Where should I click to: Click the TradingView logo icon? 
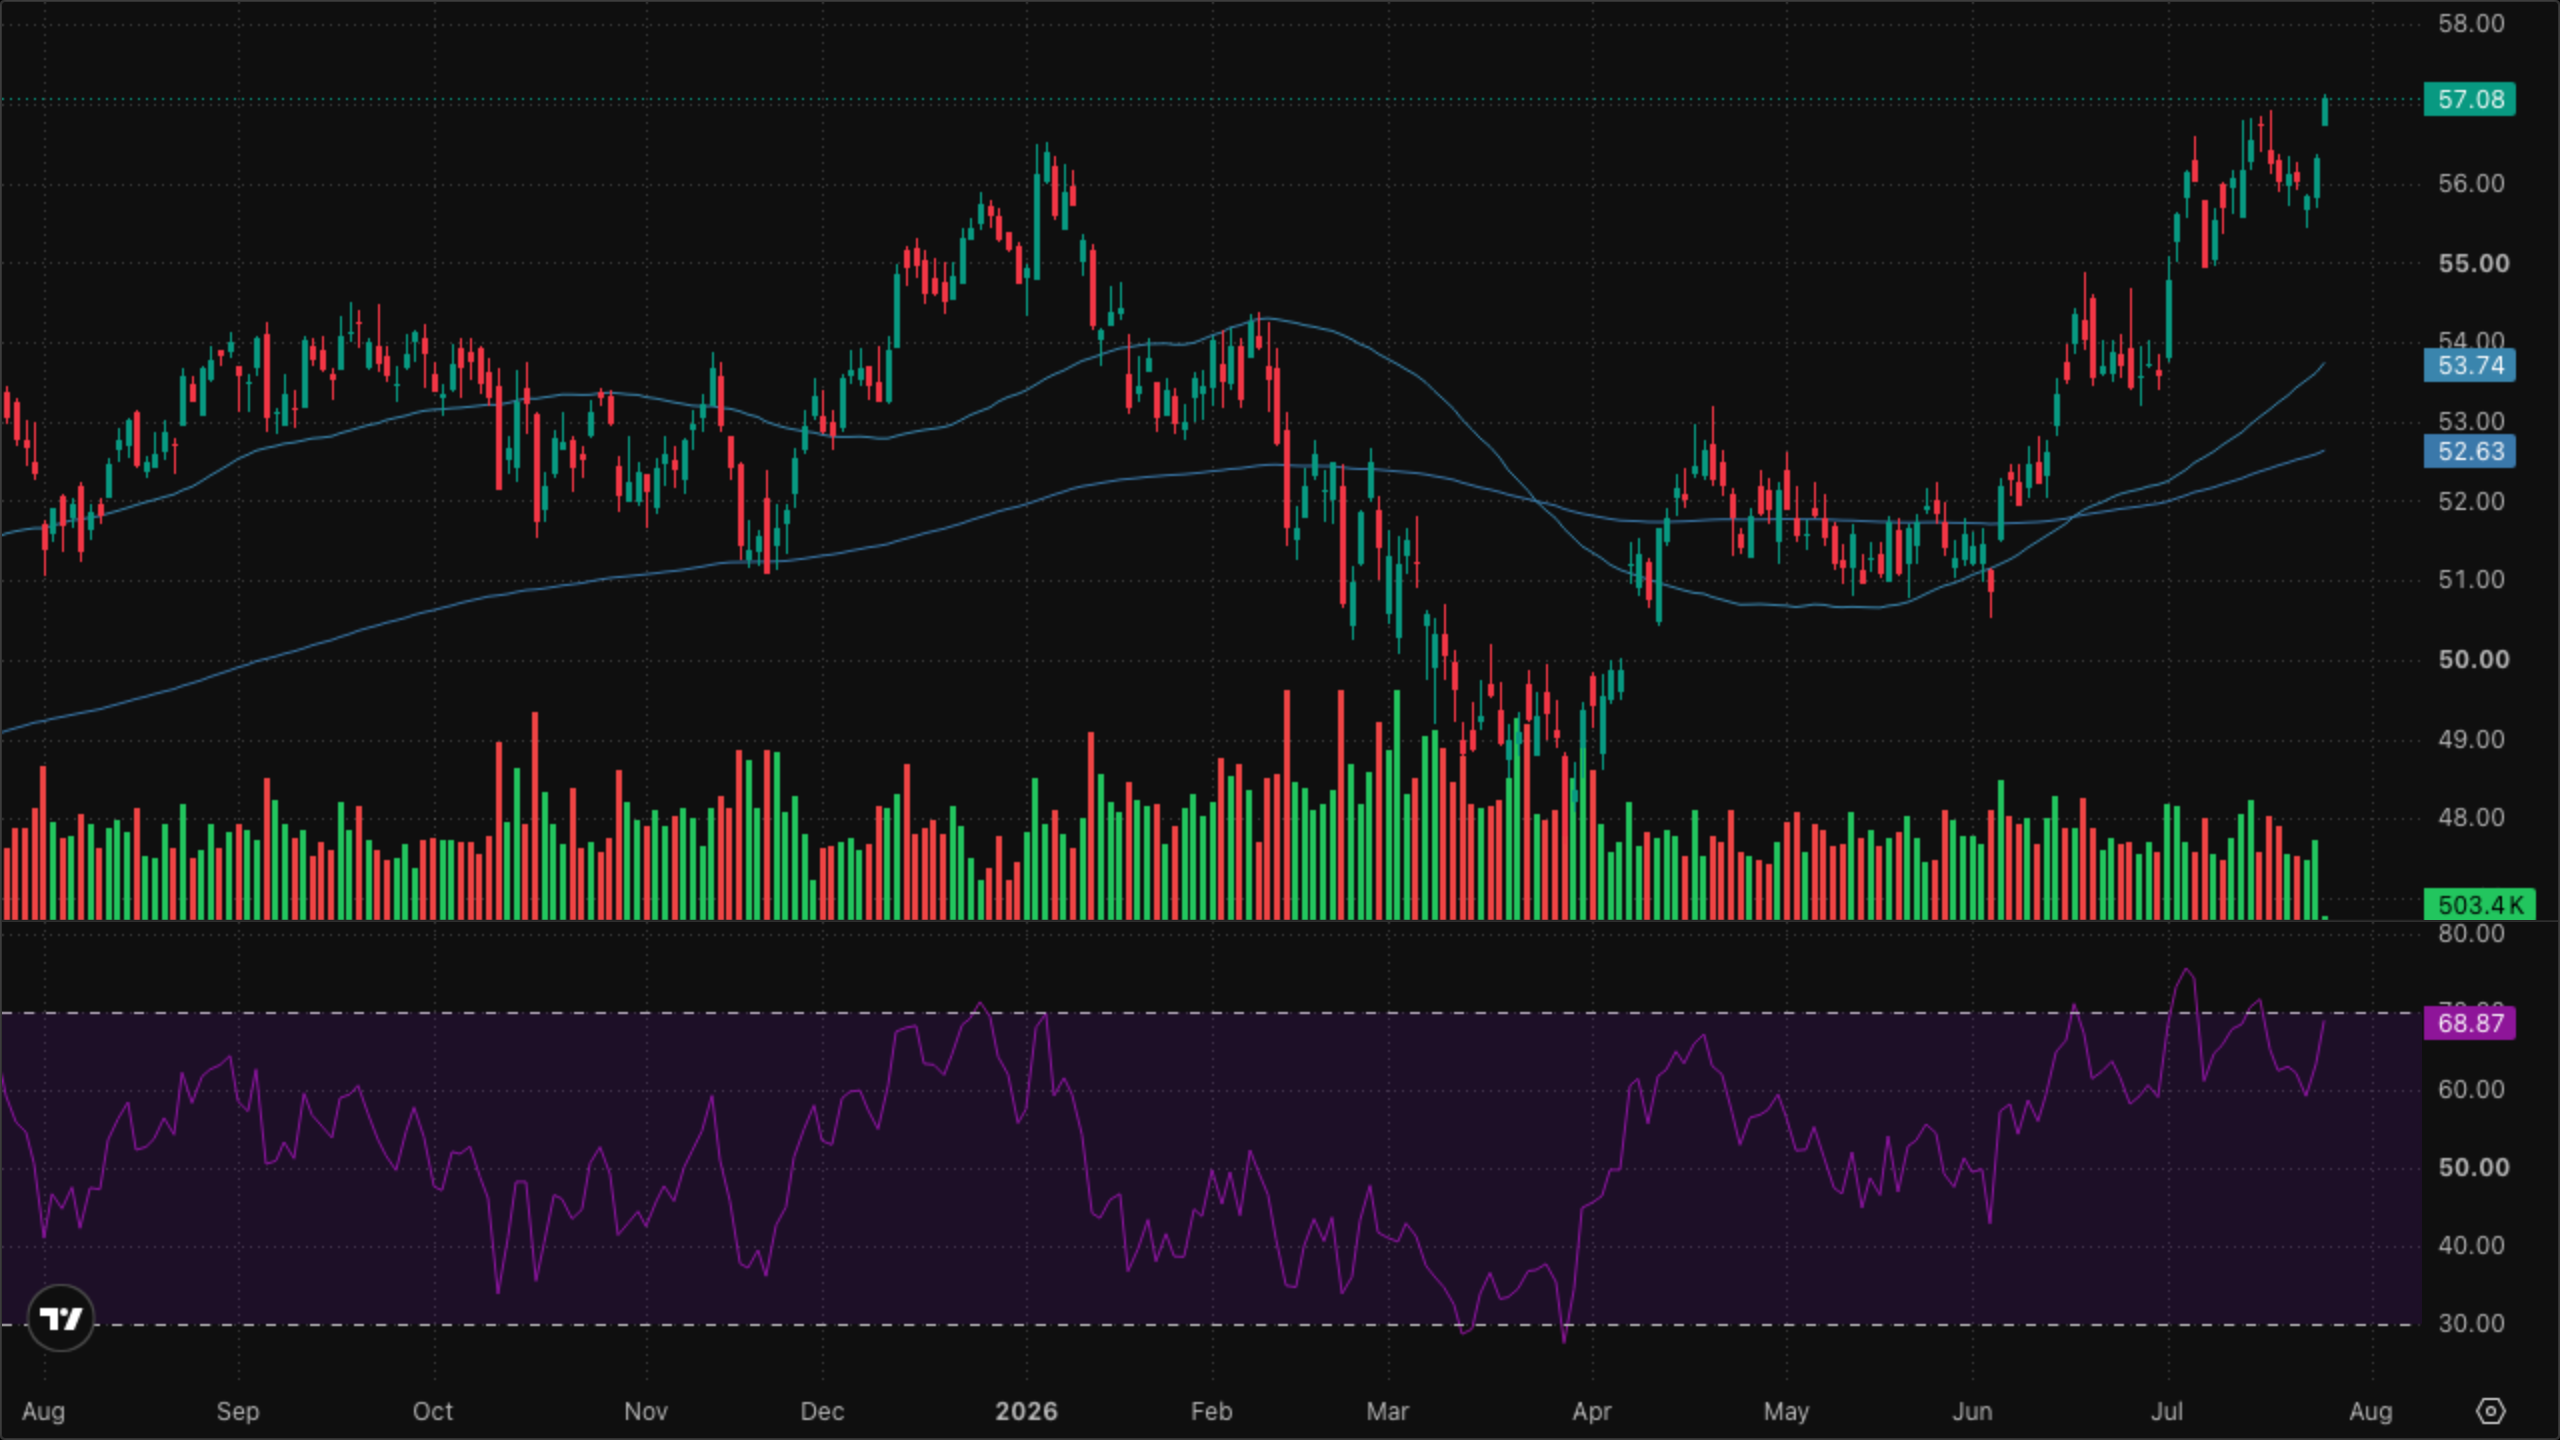coord(61,1318)
